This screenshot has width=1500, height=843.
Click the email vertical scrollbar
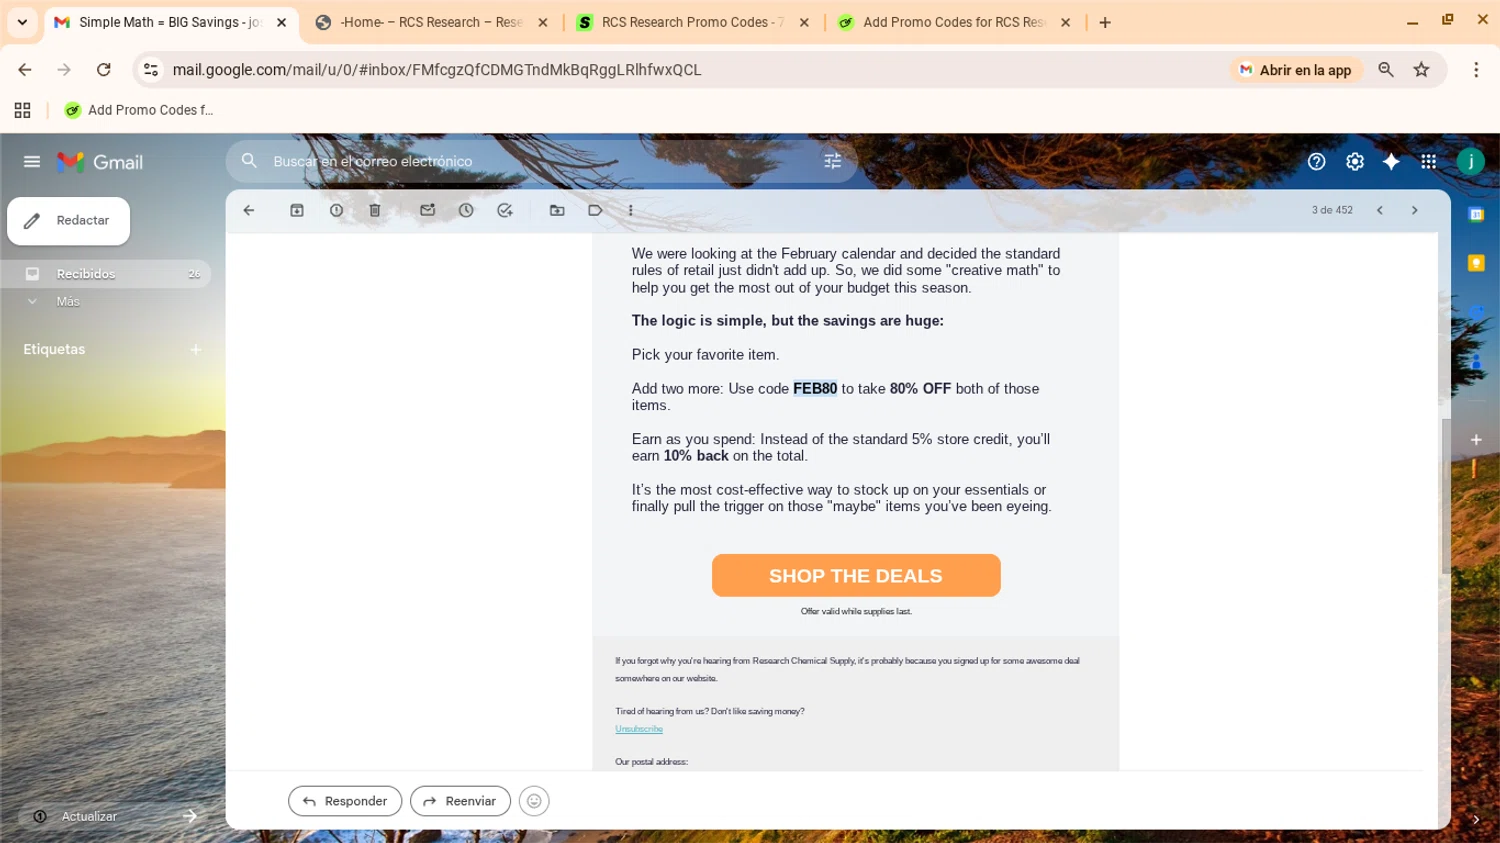(x=1445, y=496)
